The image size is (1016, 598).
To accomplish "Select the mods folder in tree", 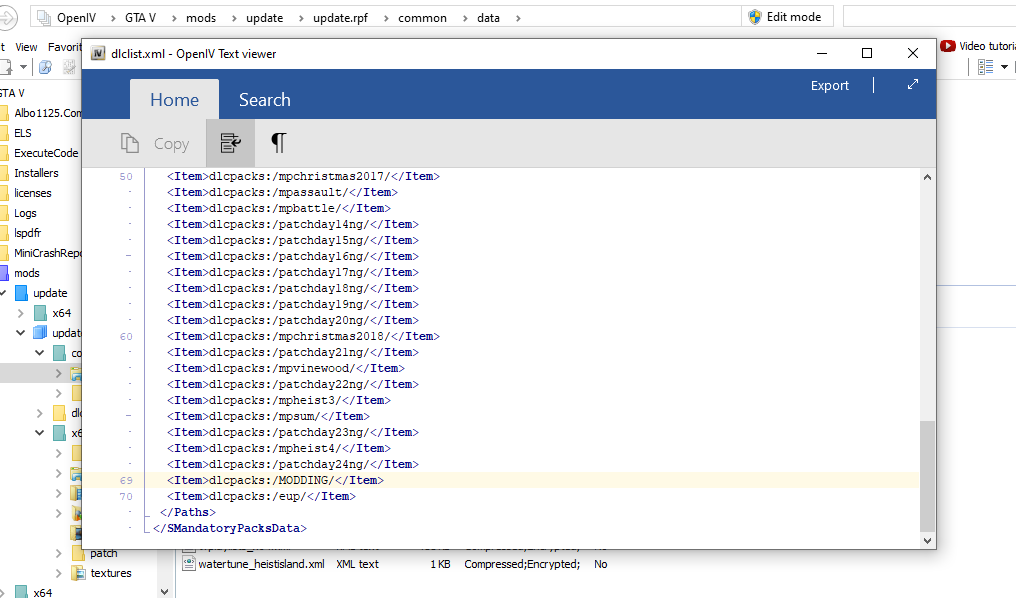I will (26, 273).
